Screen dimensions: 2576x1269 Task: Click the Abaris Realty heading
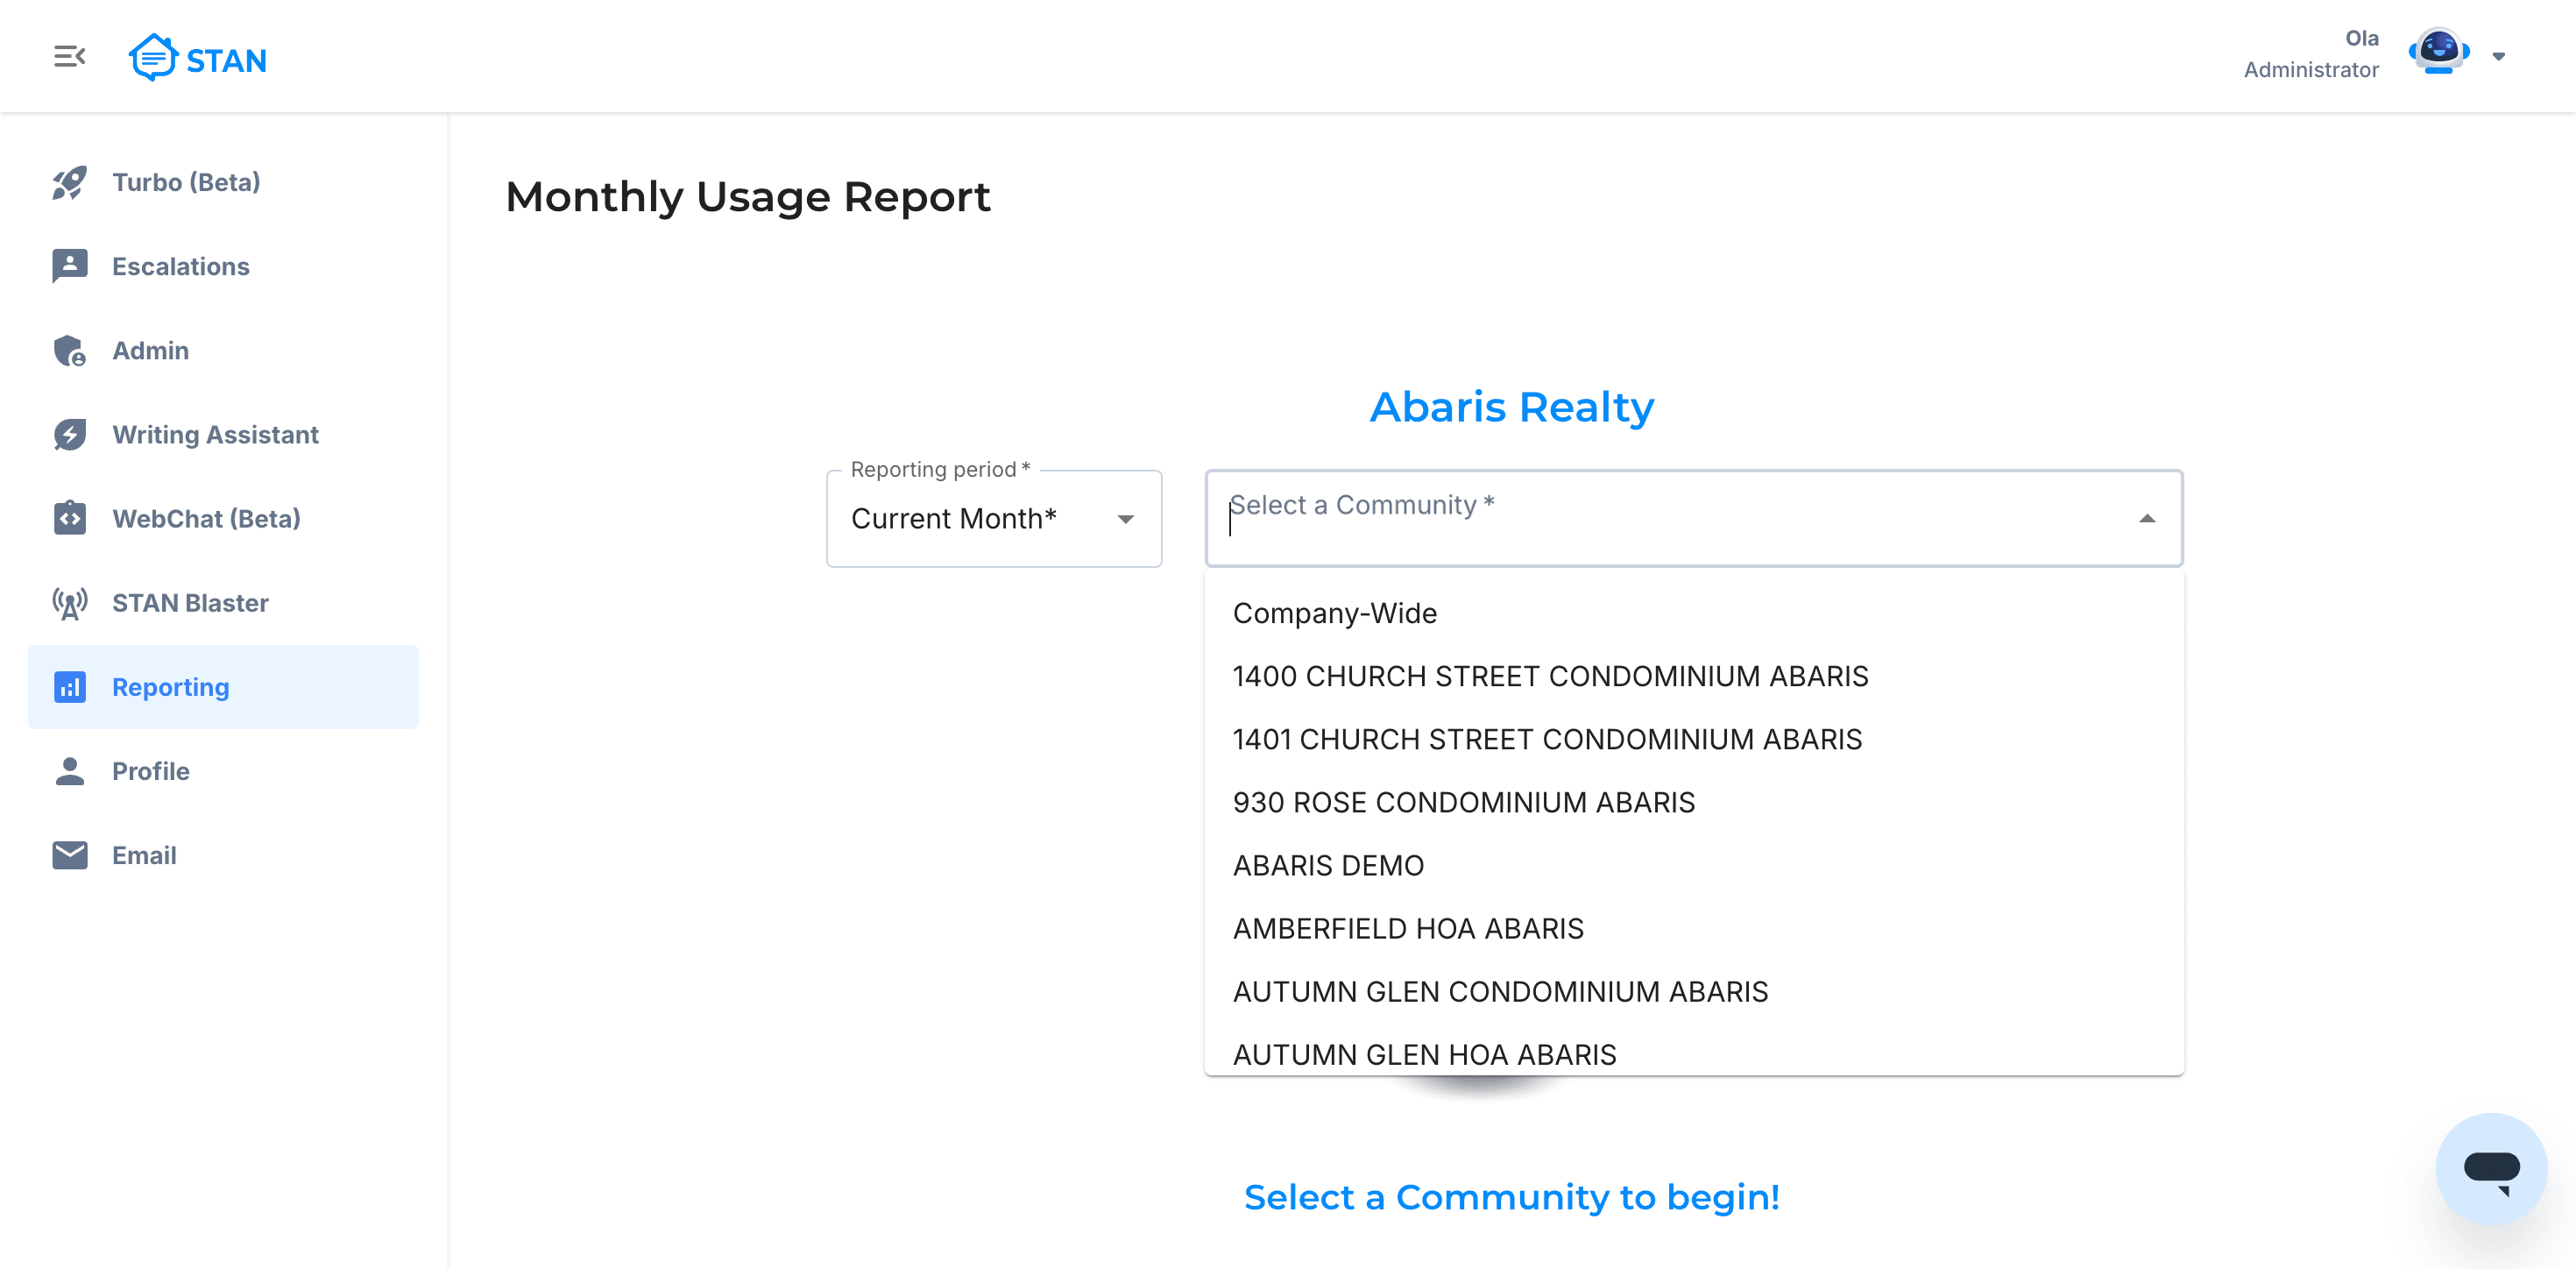click(1511, 407)
